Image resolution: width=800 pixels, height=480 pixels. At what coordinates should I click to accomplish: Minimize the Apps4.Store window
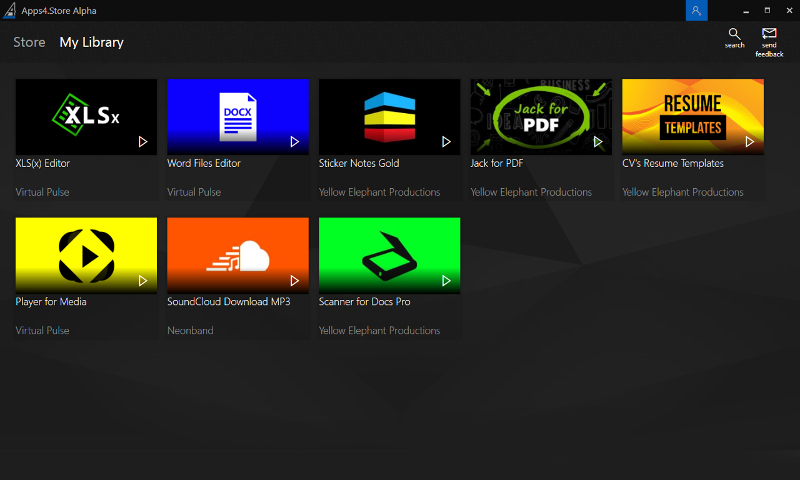(746, 10)
